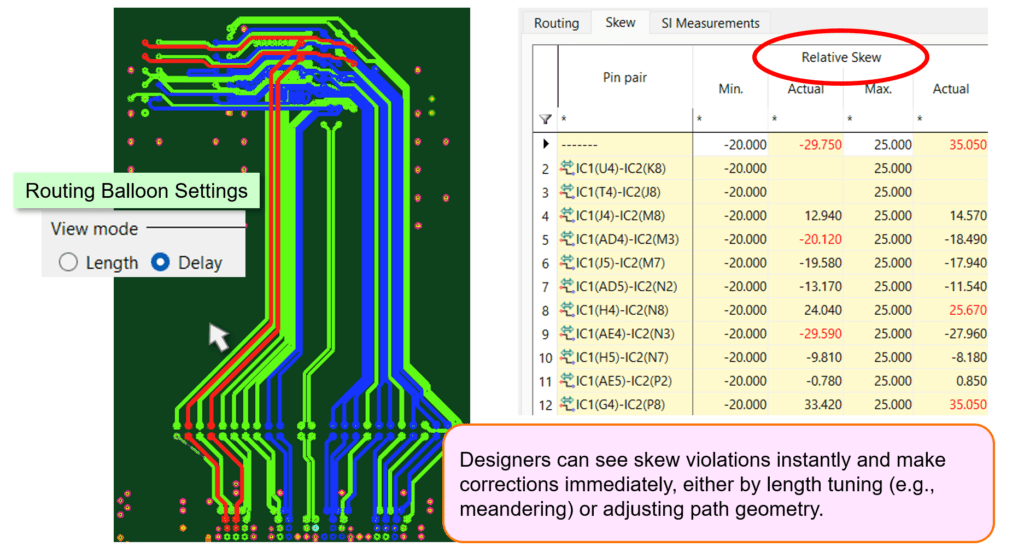
Task: Click the Max. column header
Action: point(878,89)
